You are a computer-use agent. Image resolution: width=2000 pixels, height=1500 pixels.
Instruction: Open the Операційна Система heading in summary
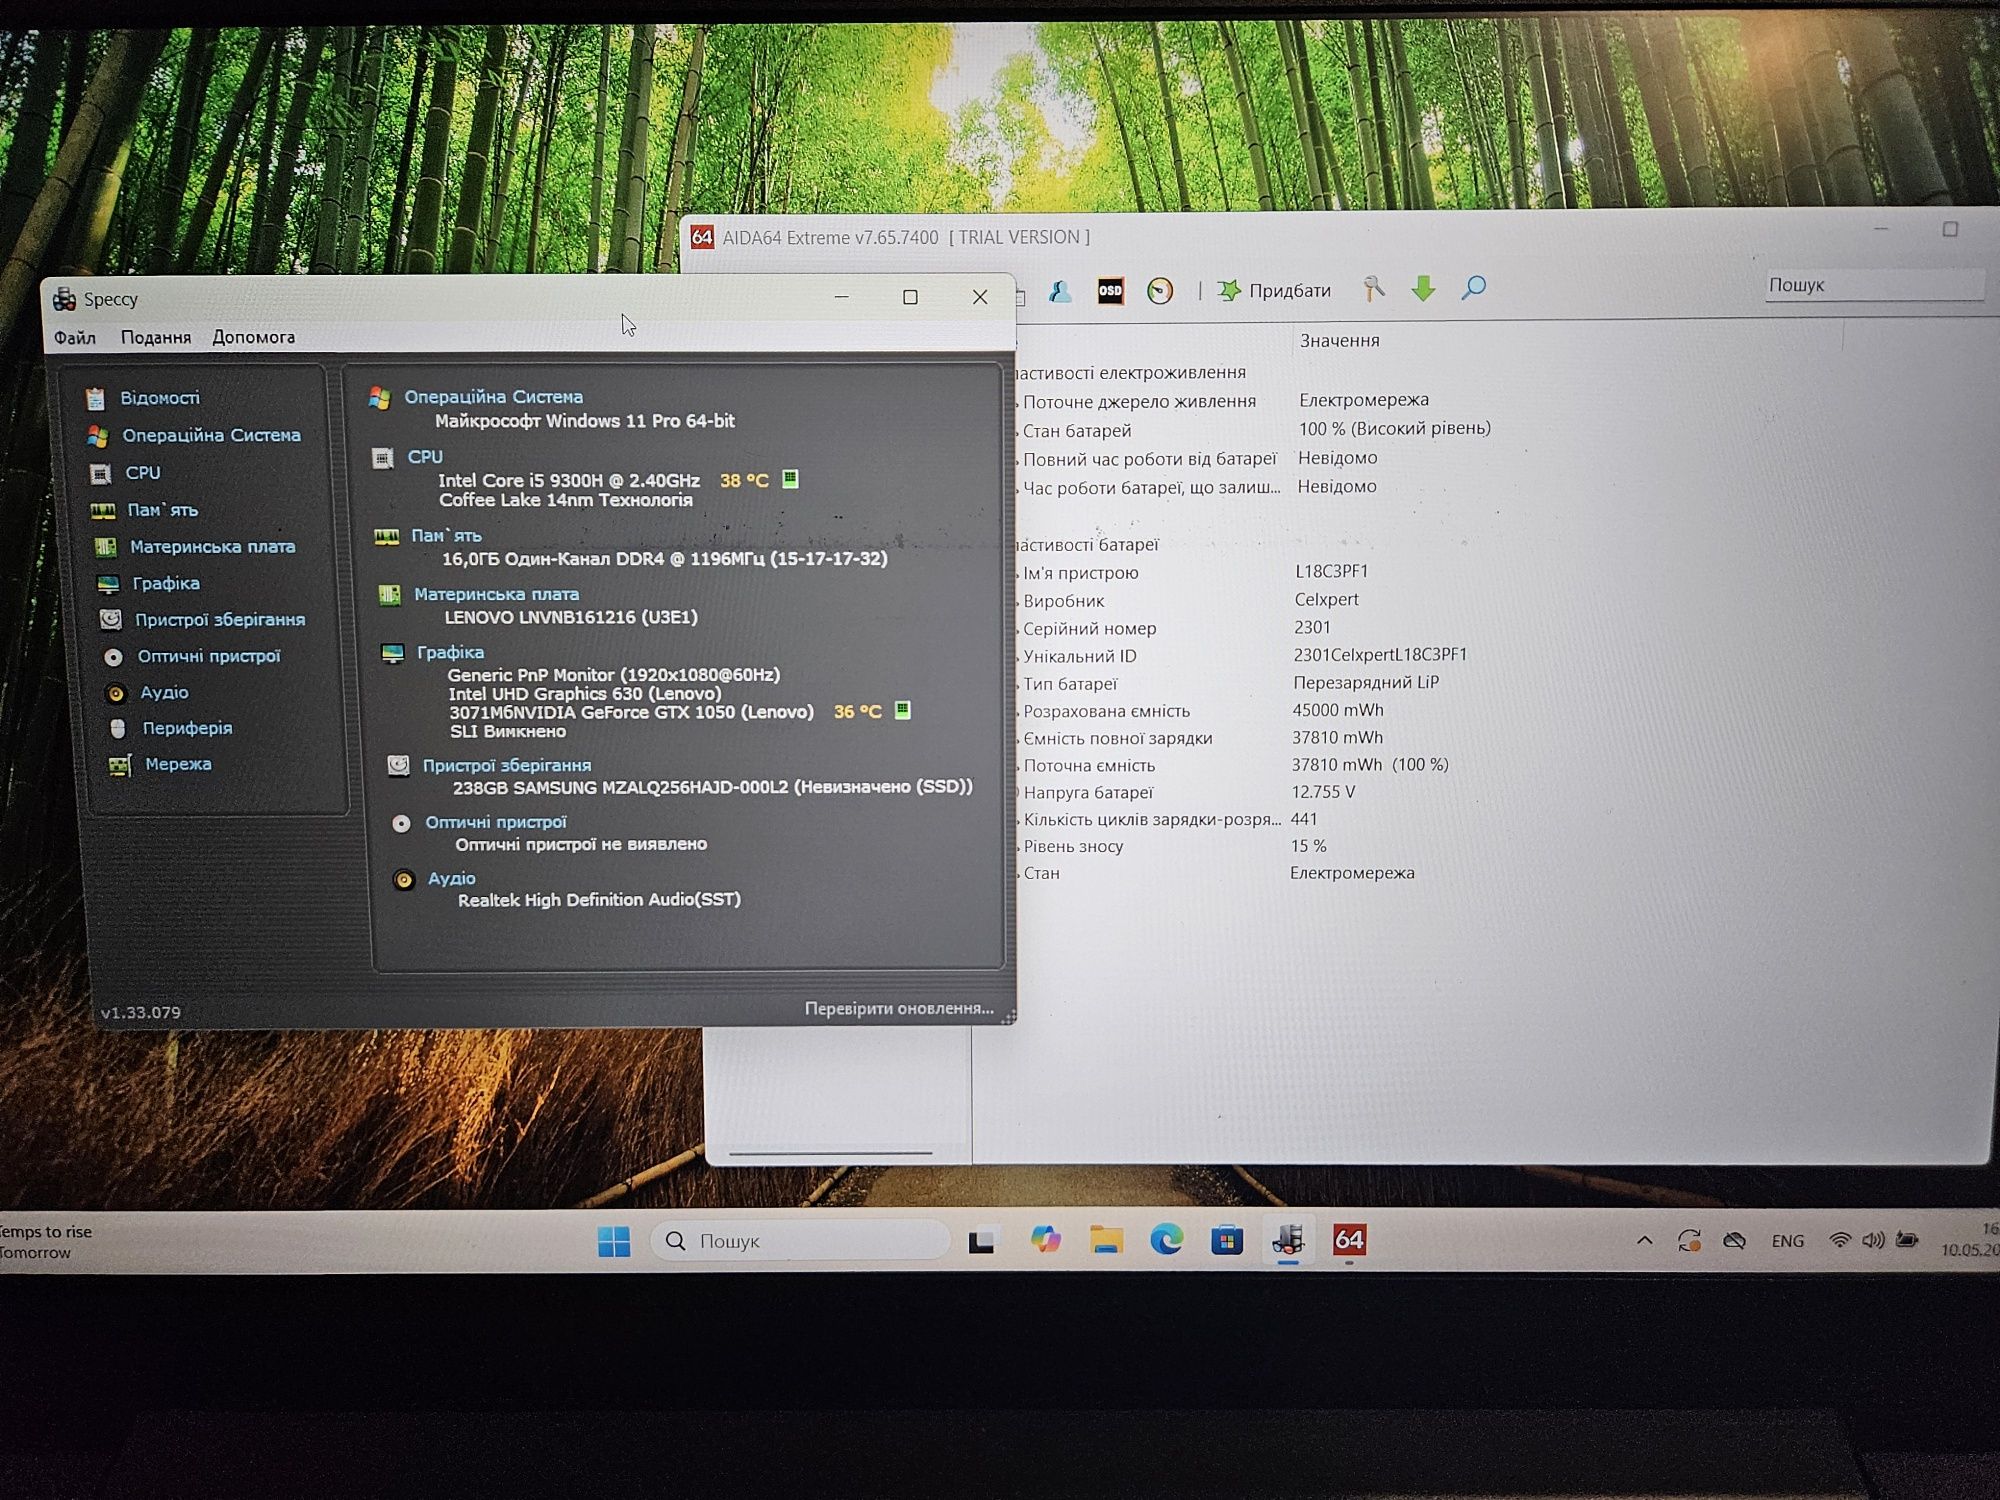493,397
